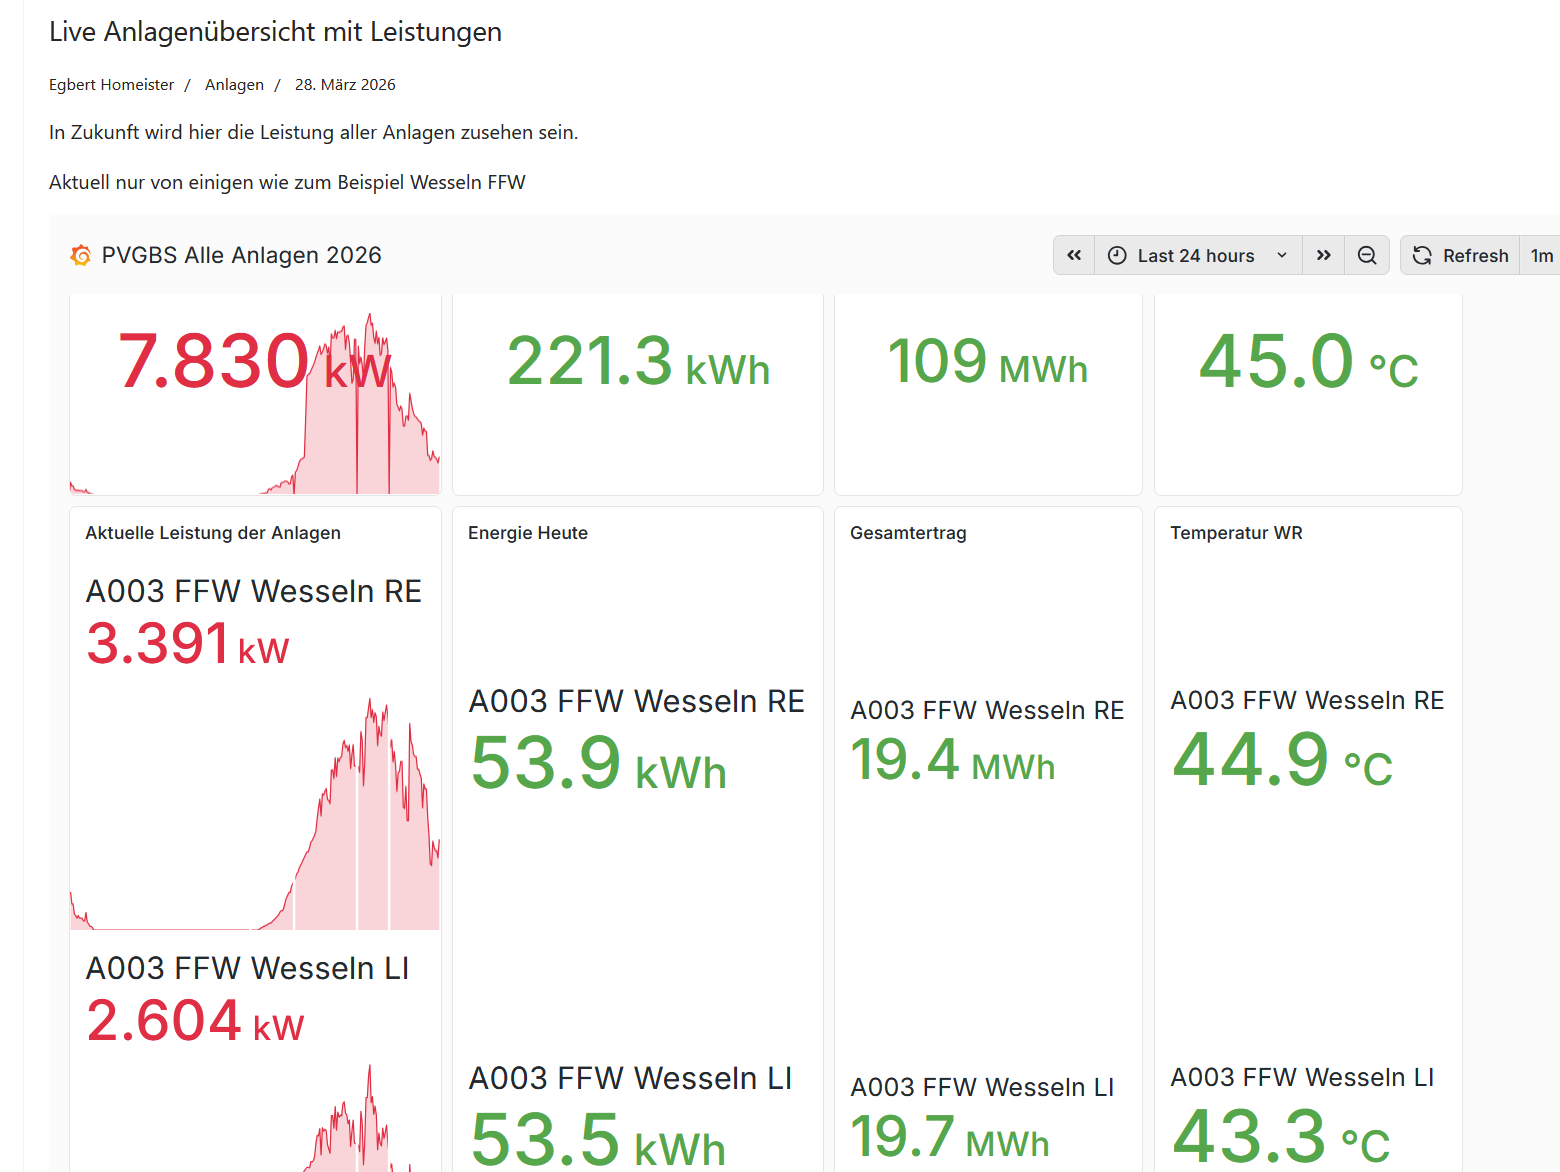Shift time range forward with double-right arrows
This screenshot has width=1560, height=1172.
pyautogui.click(x=1323, y=256)
